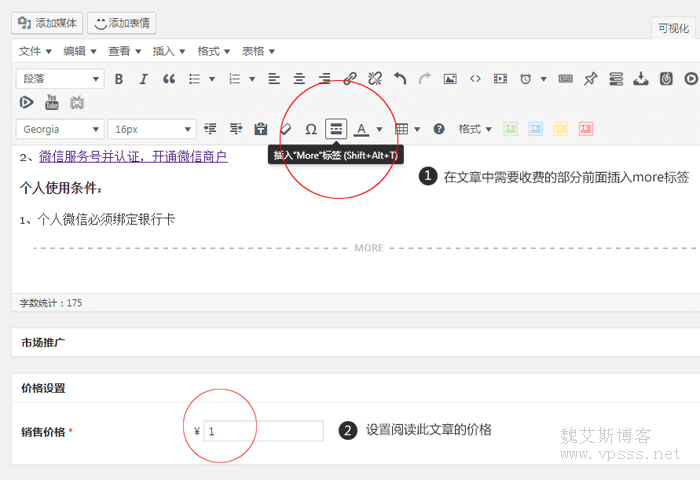Click the undo arrow

pos(400,78)
